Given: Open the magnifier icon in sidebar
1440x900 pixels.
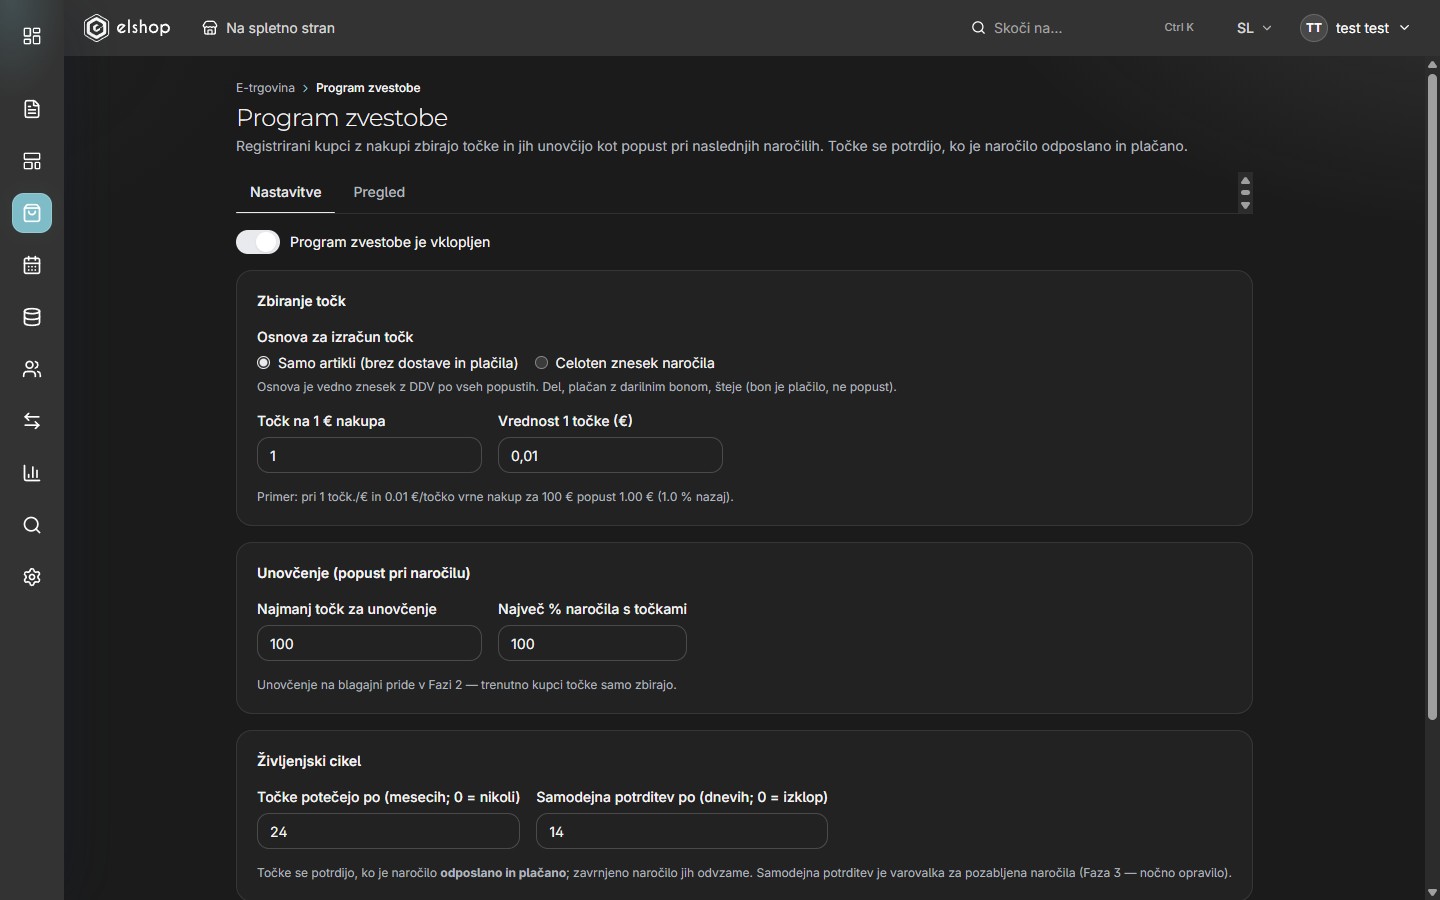Looking at the screenshot, I should pyautogui.click(x=32, y=525).
